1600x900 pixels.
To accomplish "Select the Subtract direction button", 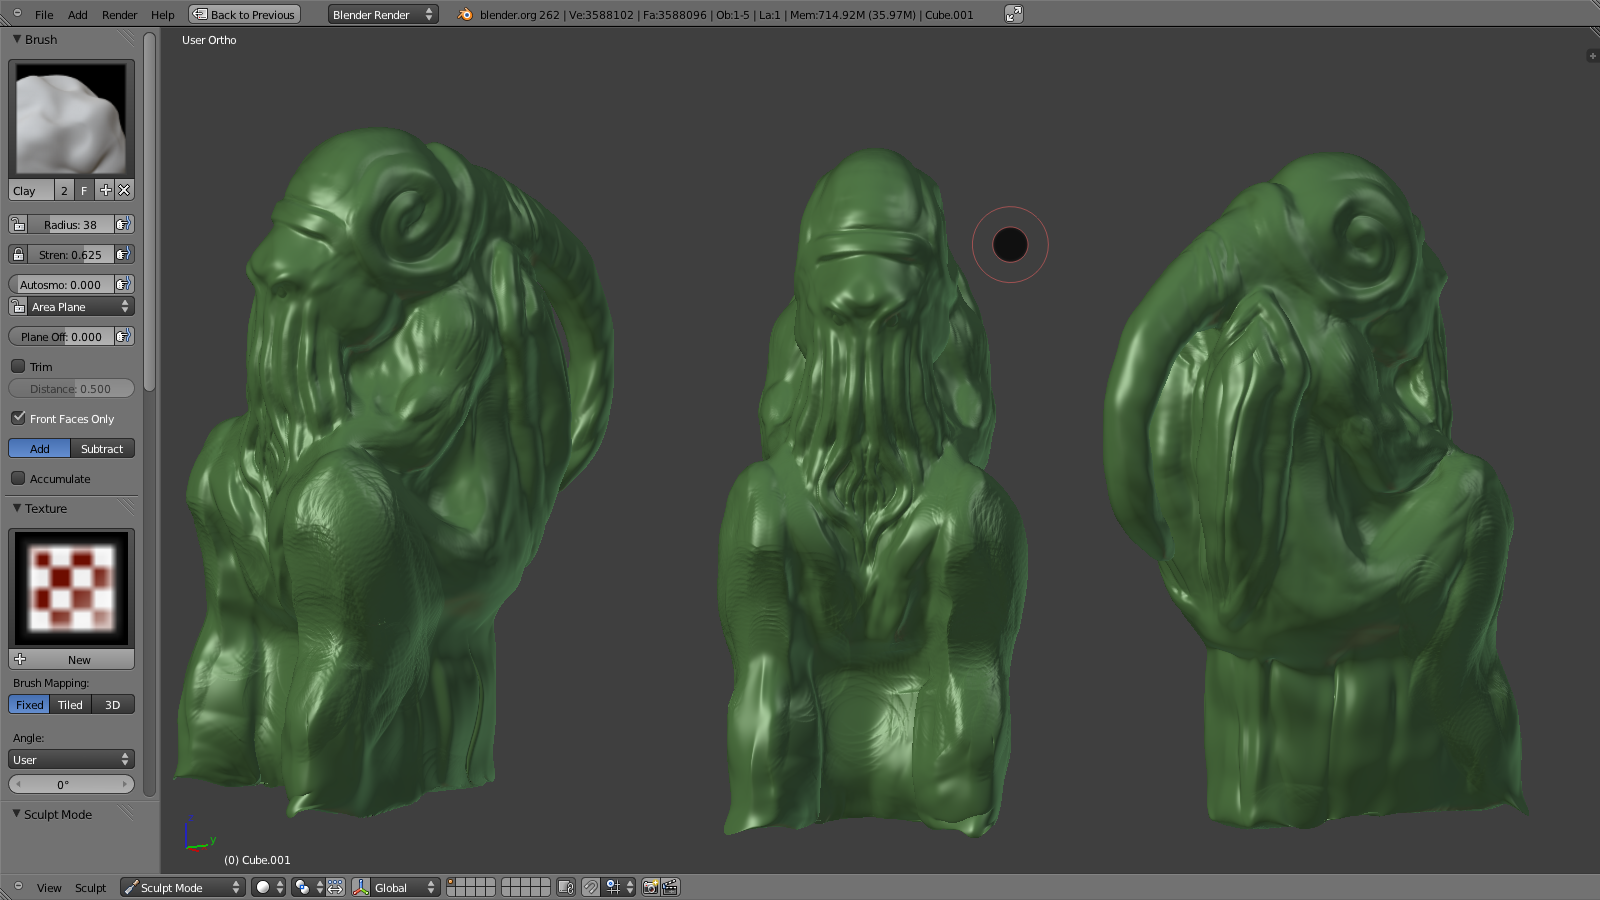I will 102,449.
